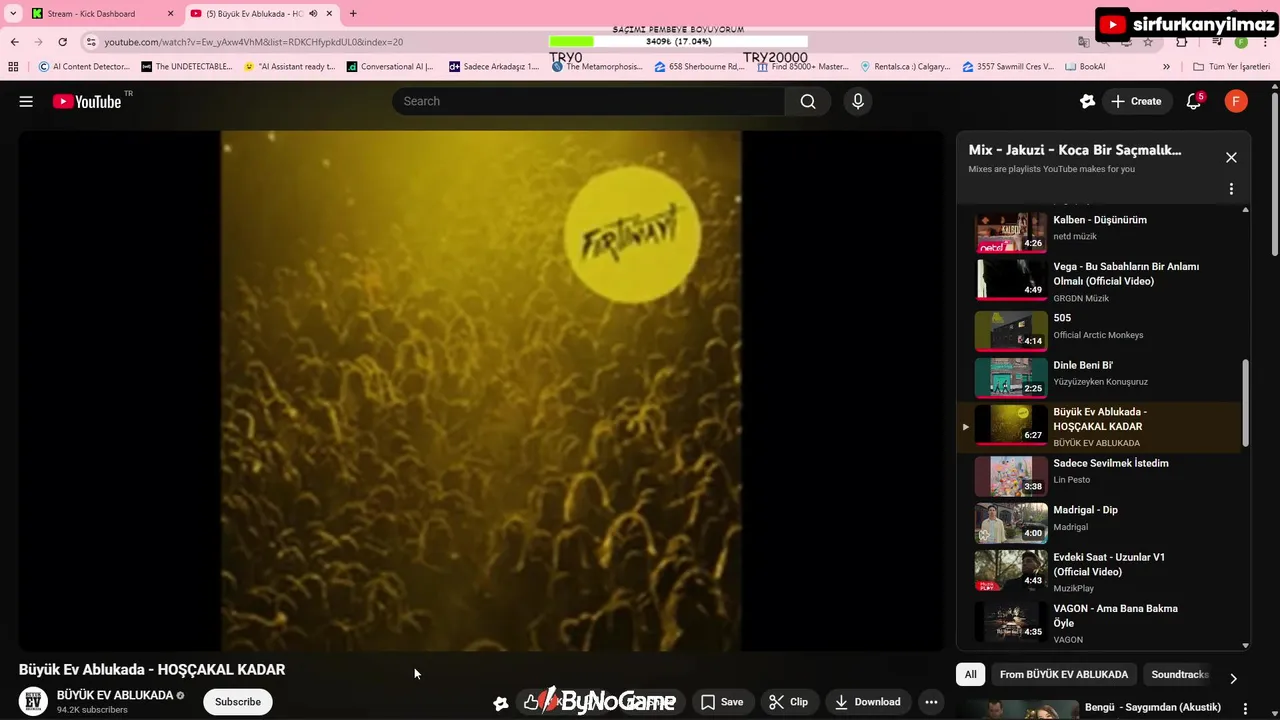Click the Download button

tap(868, 702)
